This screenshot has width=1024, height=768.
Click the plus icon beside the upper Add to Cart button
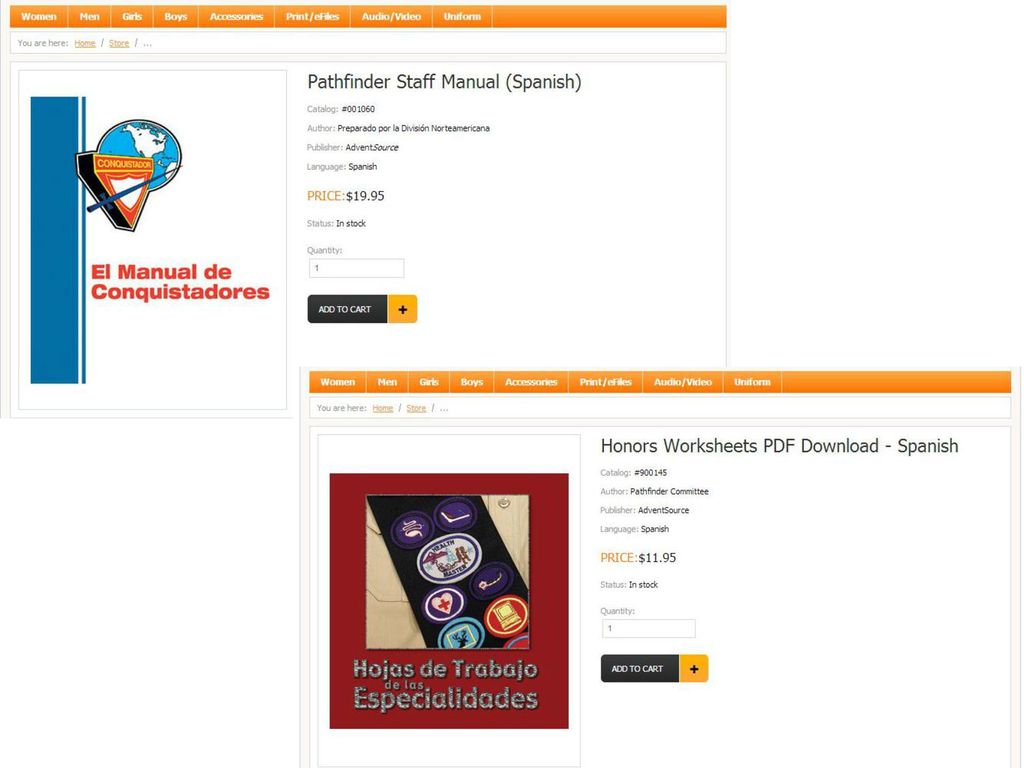point(402,310)
